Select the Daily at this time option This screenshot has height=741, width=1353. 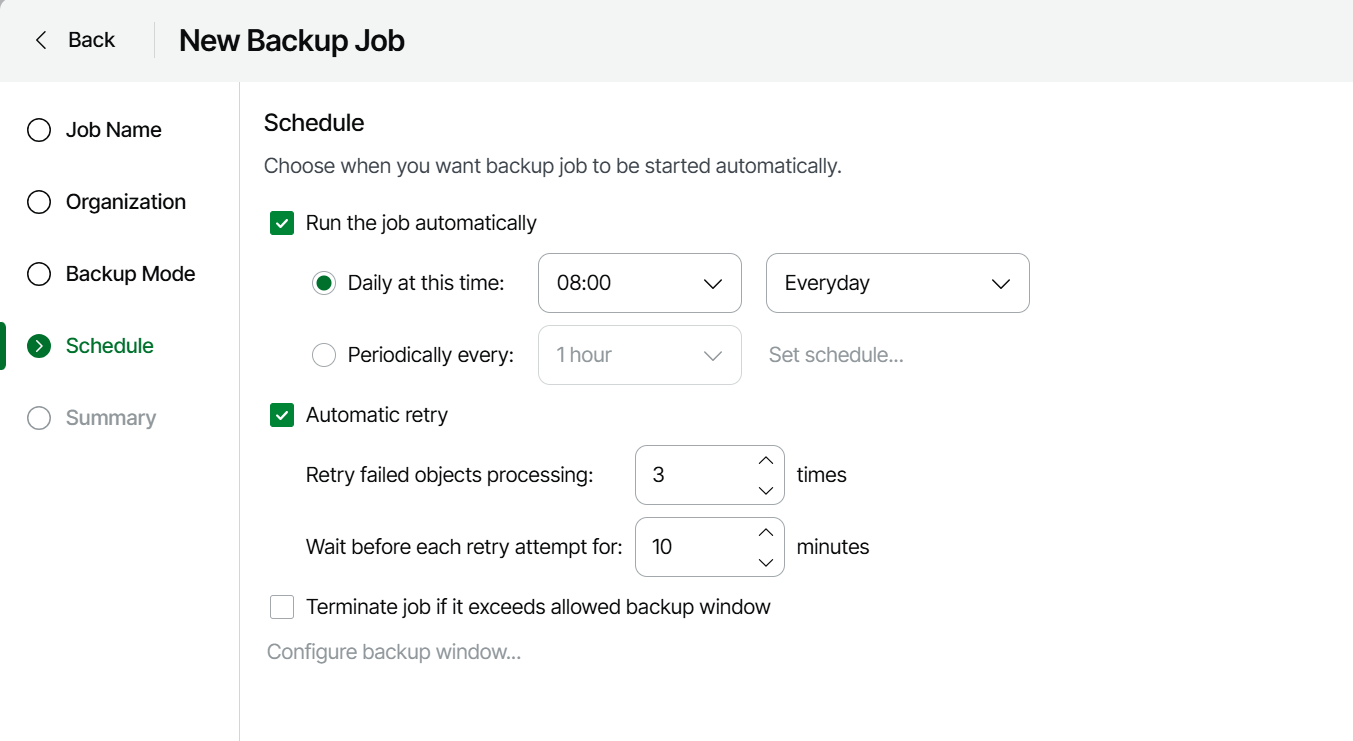coord(324,283)
